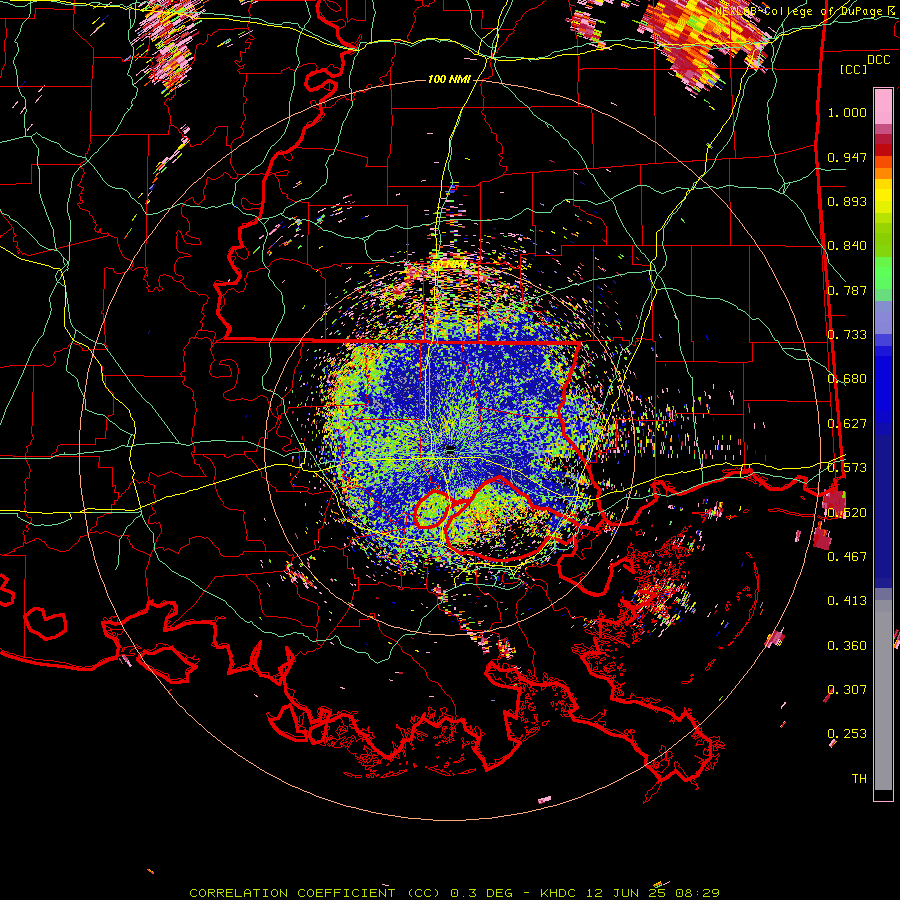900x900 pixels.
Task: Select the 0.733 scale label
Action: pos(847,335)
